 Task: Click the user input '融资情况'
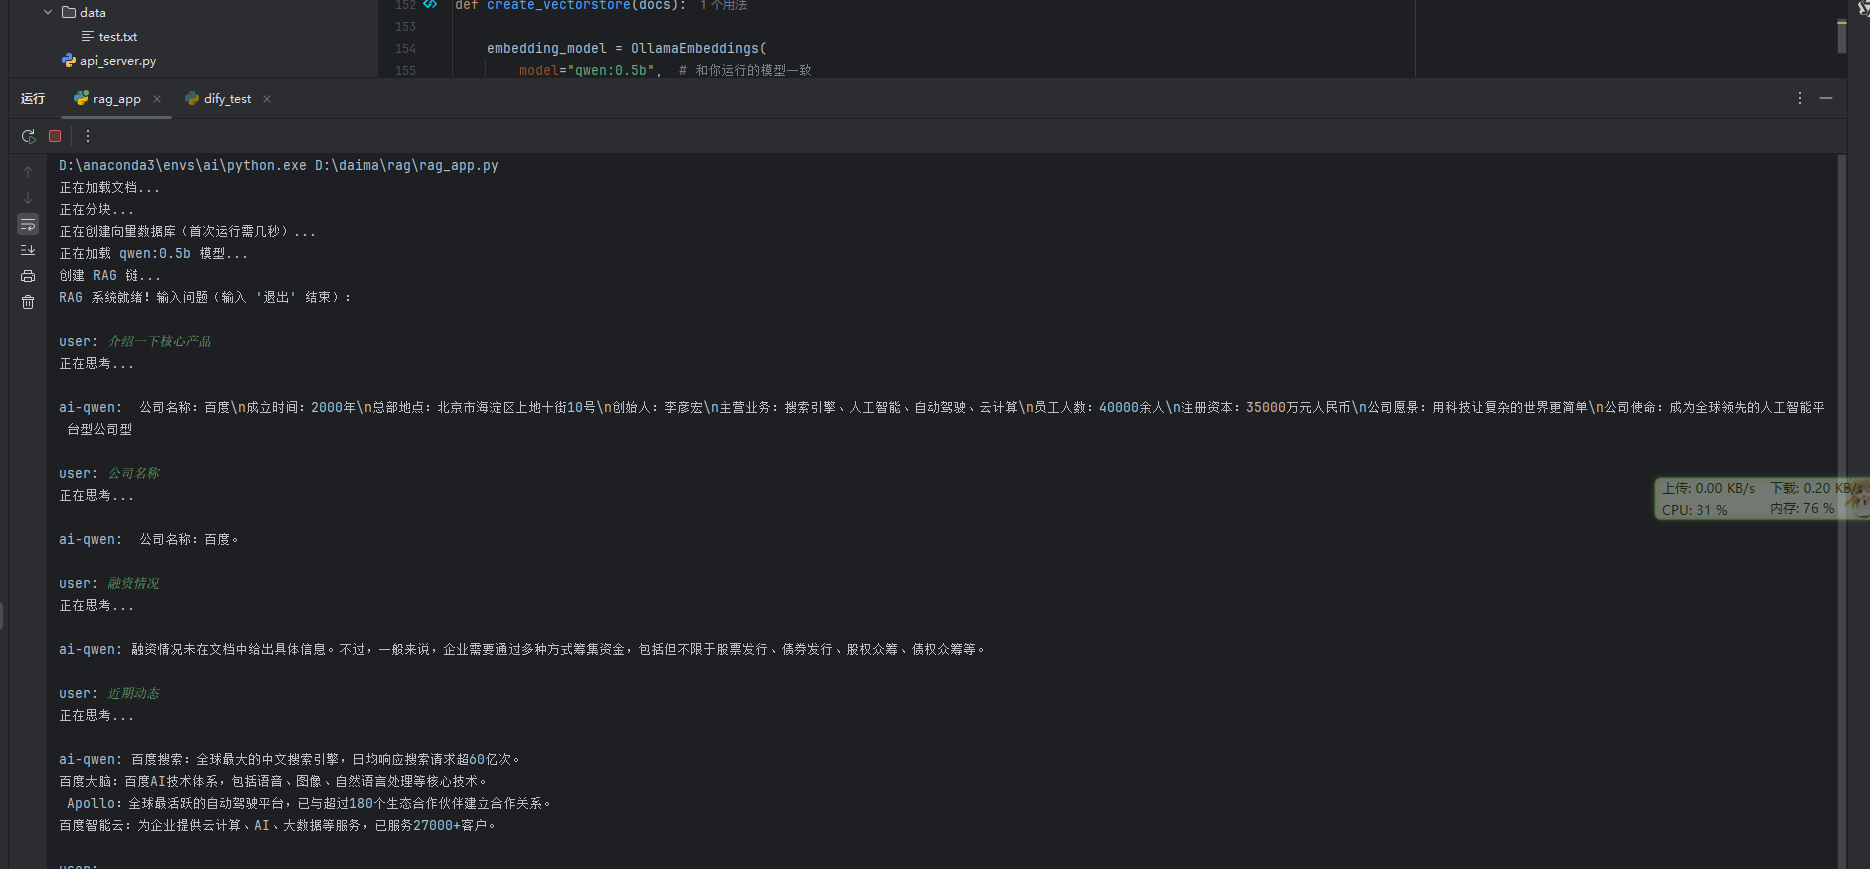134,584
